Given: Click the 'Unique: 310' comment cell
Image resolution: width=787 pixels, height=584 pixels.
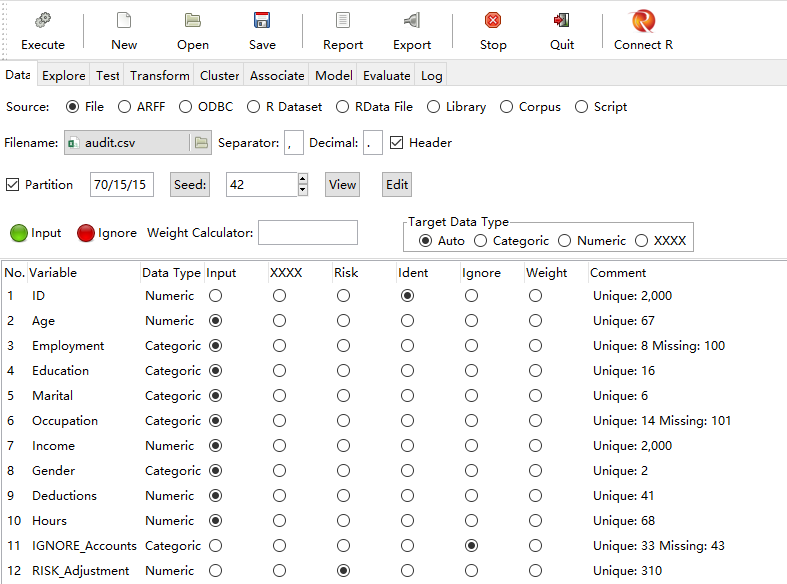Looking at the screenshot, I should [627, 571].
